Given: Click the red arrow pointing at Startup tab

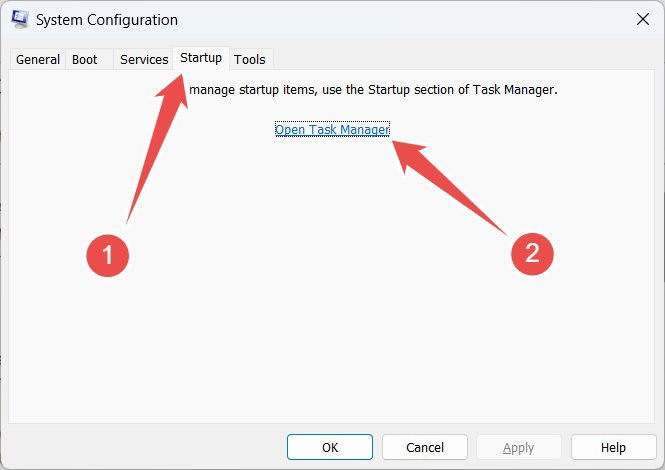Looking at the screenshot, I should click(x=156, y=148).
